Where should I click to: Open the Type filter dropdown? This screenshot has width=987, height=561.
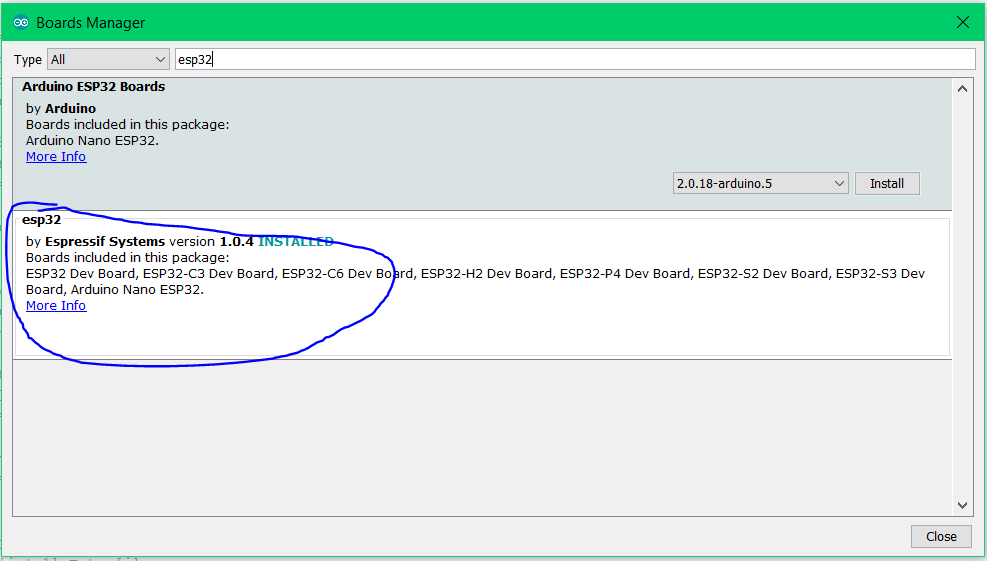point(108,59)
